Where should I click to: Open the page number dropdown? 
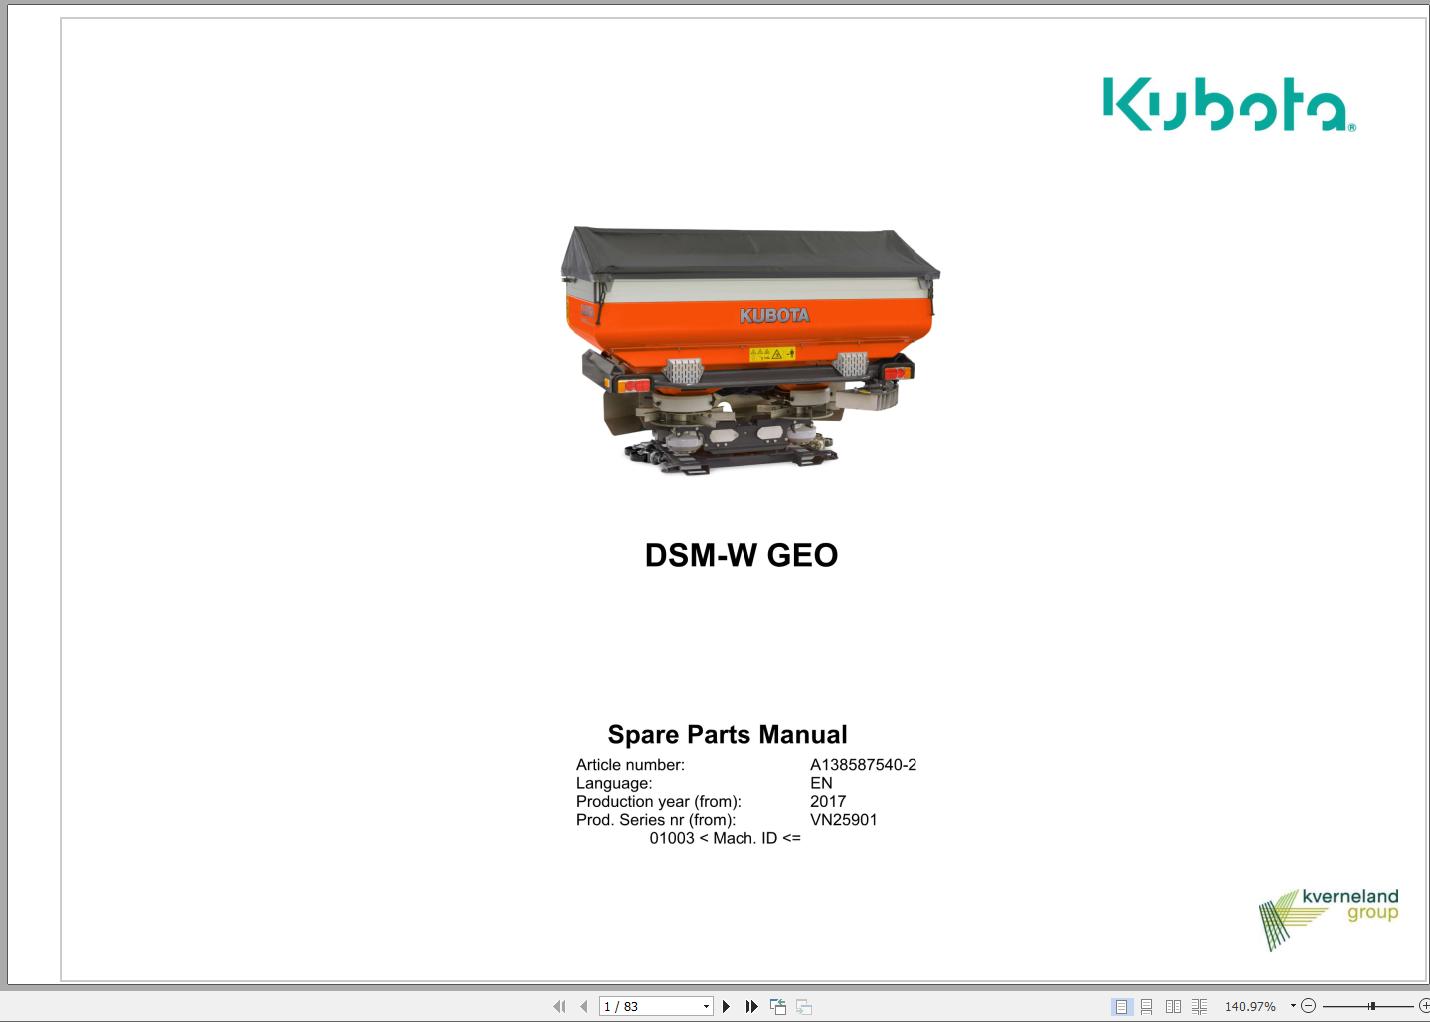706,1006
